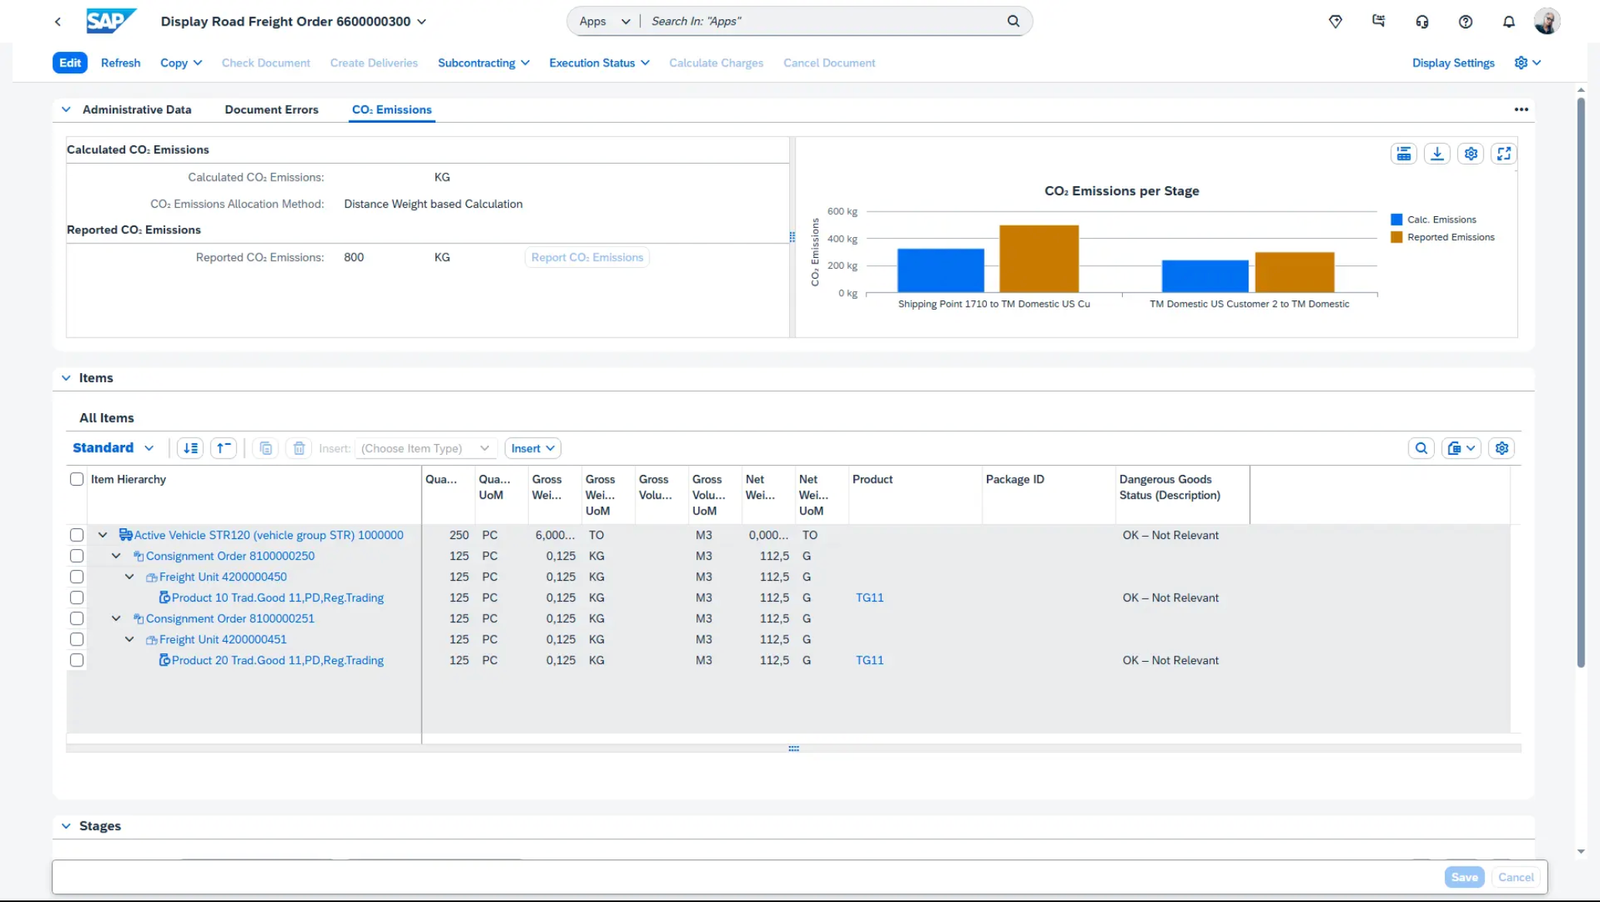
Task: Select the Active Vehicle STR120 row checkbox
Action: (77, 535)
